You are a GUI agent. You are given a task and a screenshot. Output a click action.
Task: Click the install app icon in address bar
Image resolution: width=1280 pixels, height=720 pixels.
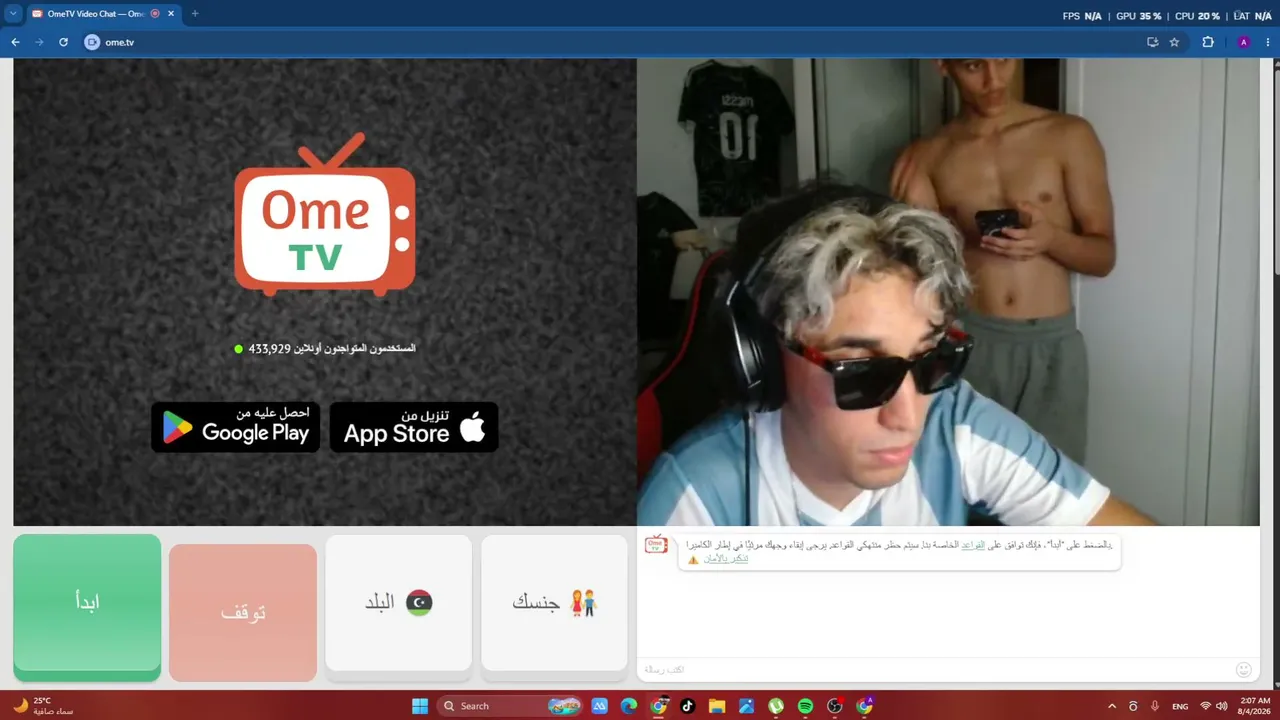click(1152, 42)
